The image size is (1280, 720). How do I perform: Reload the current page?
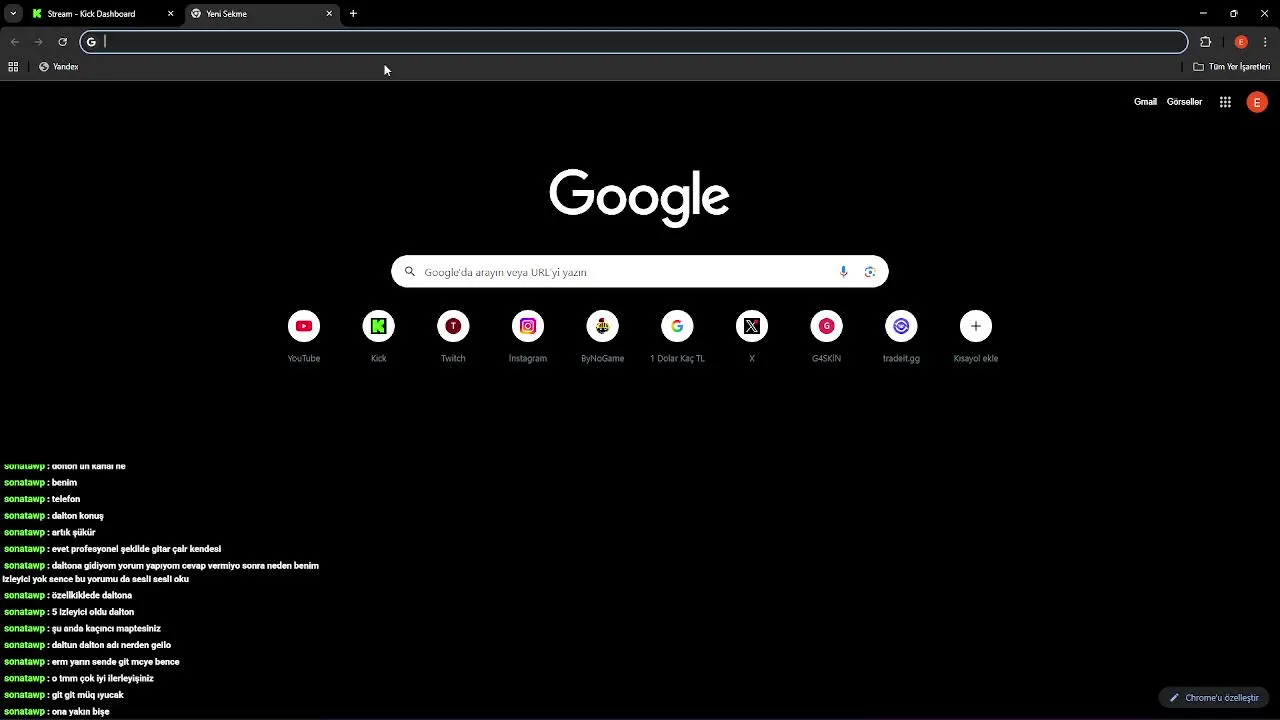click(x=62, y=42)
